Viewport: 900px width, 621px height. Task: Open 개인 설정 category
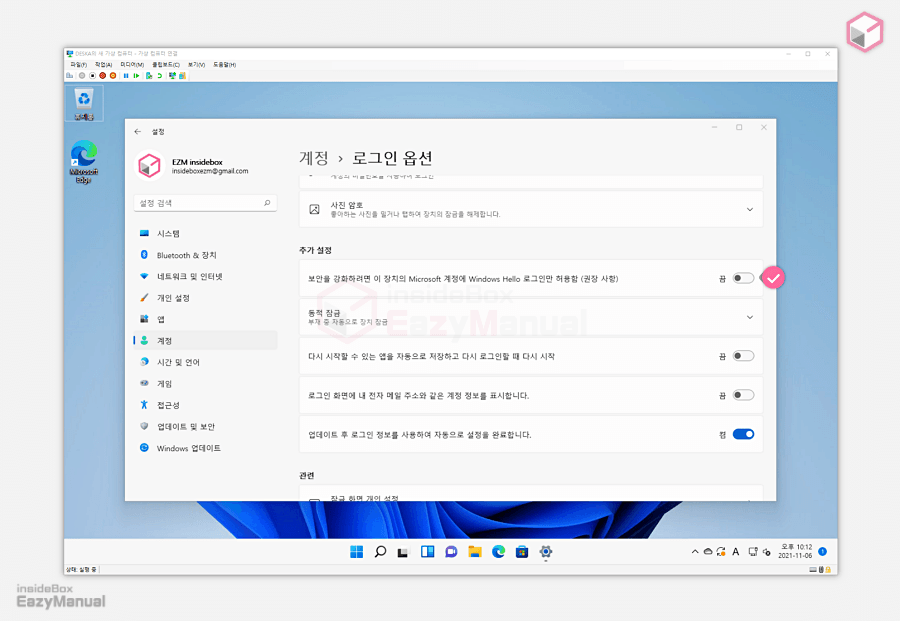(x=205, y=298)
